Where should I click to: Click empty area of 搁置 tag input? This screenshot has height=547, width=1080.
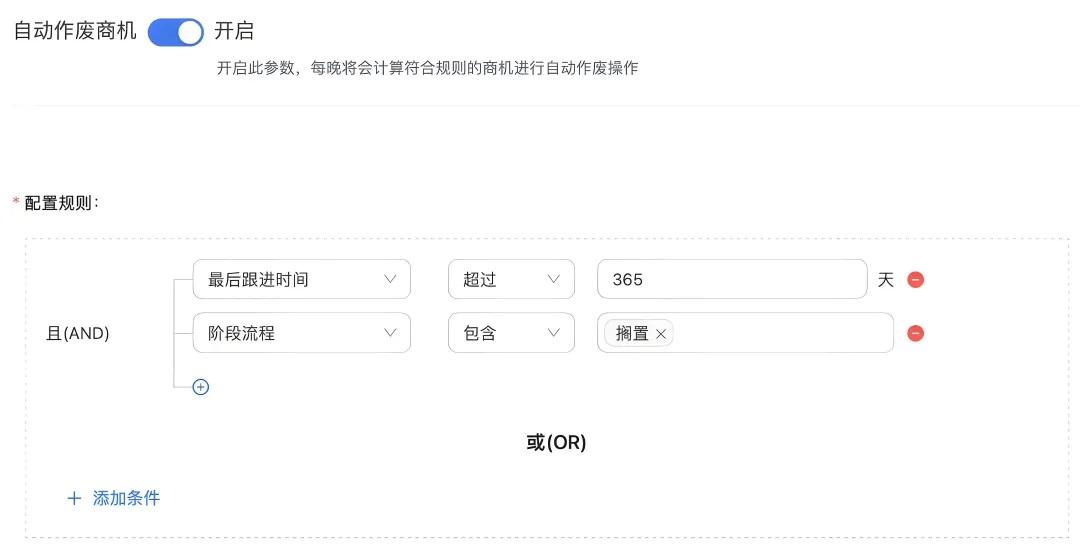782,333
